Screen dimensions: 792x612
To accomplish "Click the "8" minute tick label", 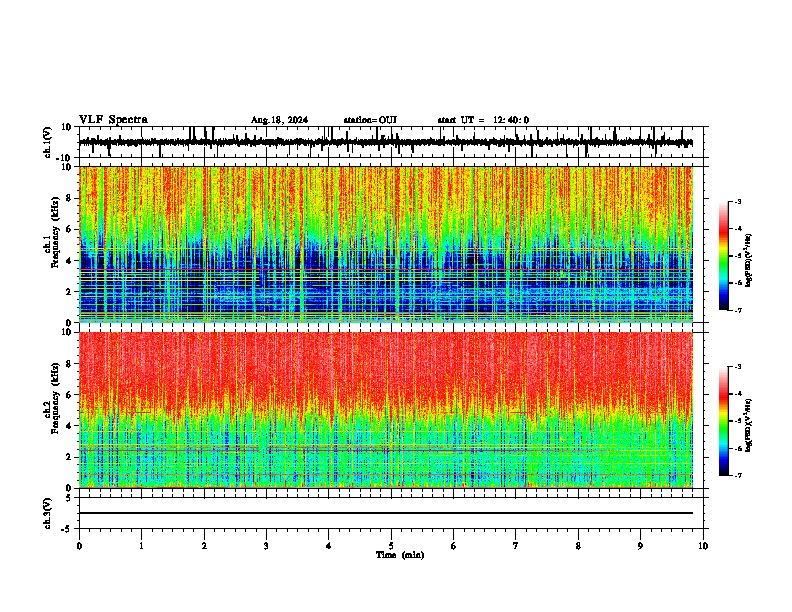I will [x=578, y=546].
